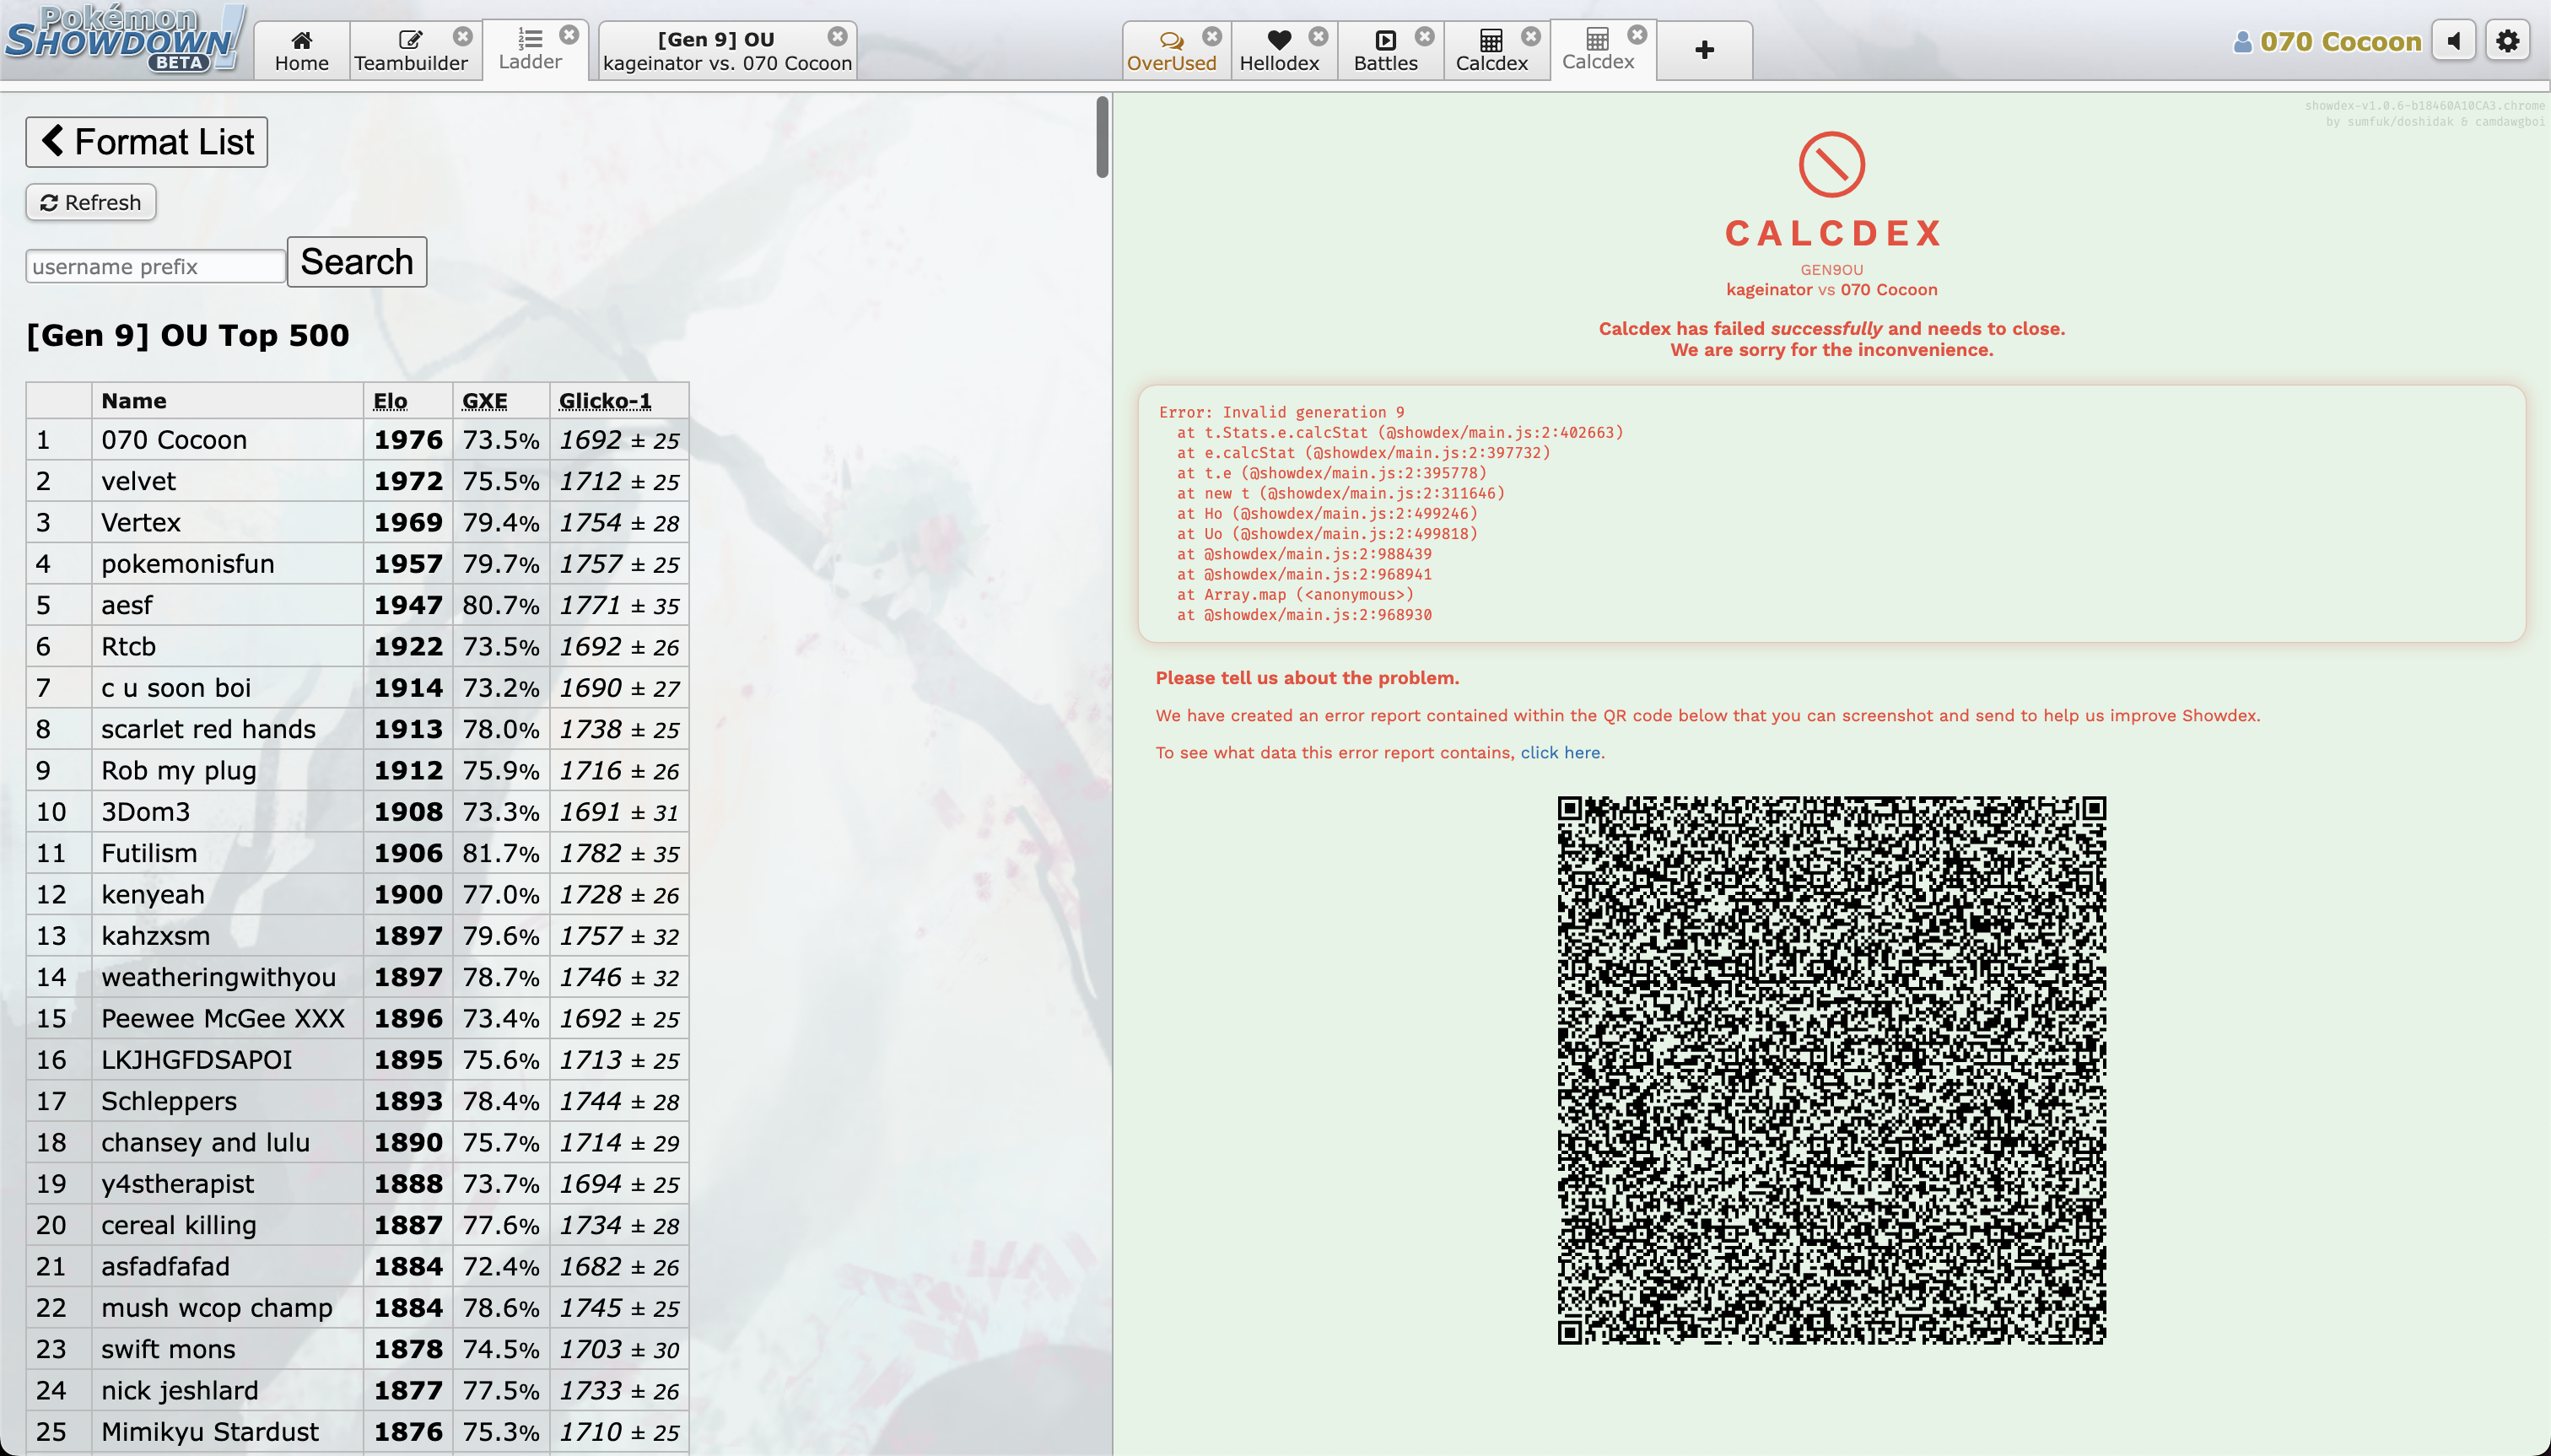Viewport: 2551px width, 1456px height.
Task: Click the Pokémon Showdown logo
Action: click(124, 38)
